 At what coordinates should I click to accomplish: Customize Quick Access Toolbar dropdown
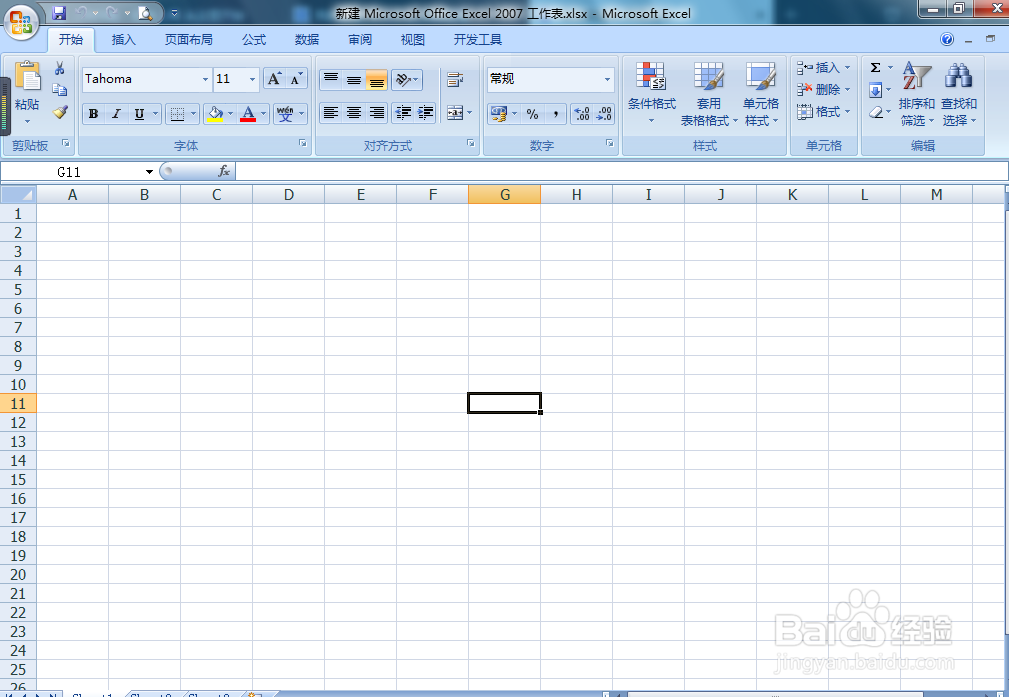click(174, 13)
